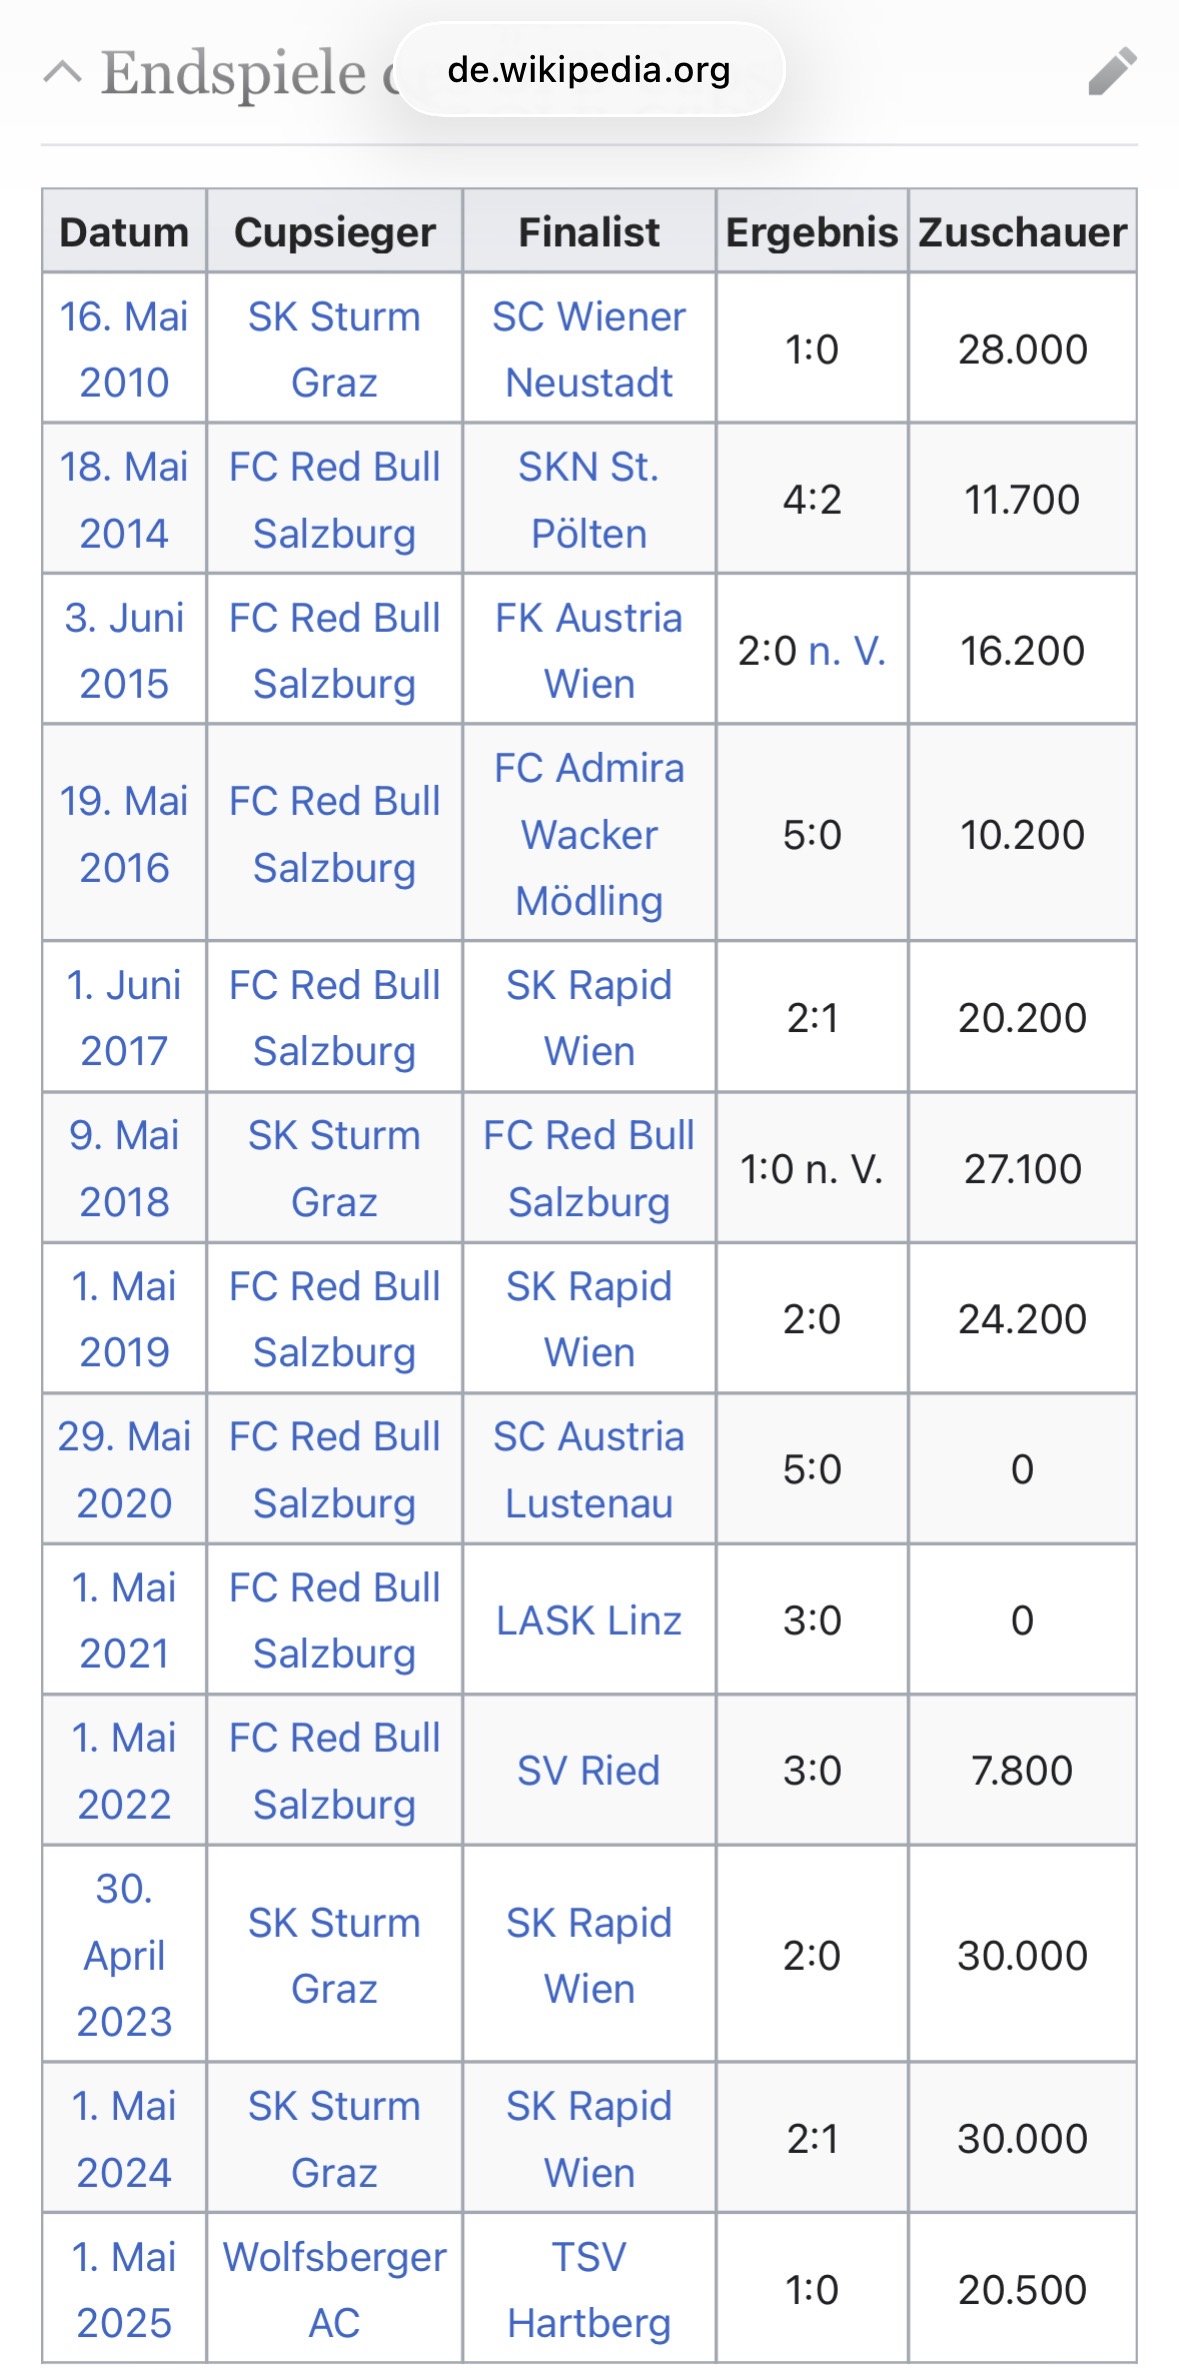Open FC Red Bull Salzburg finalist link in 2018 row
The height and width of the screenshot is (2370, 1179).
click(x=589, y=1168)
